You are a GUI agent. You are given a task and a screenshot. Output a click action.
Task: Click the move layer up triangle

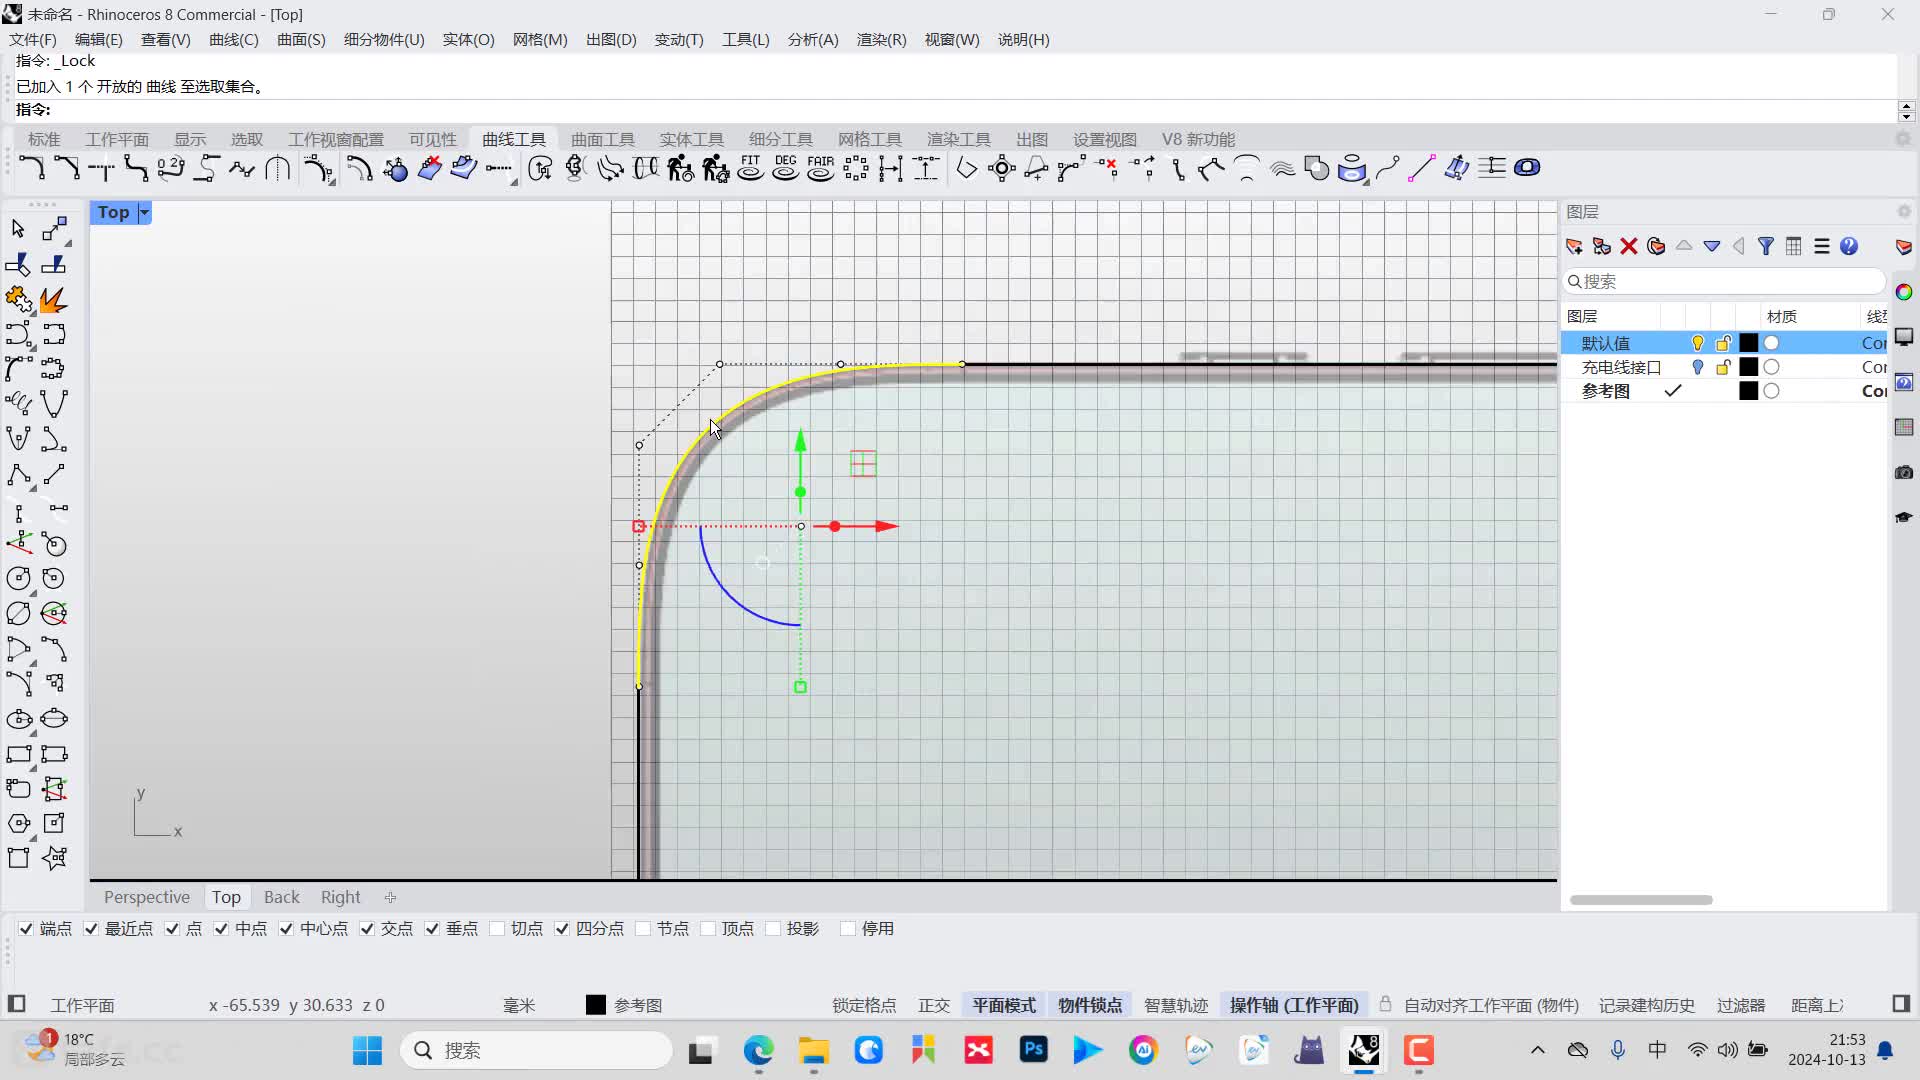click(1684, 246)
